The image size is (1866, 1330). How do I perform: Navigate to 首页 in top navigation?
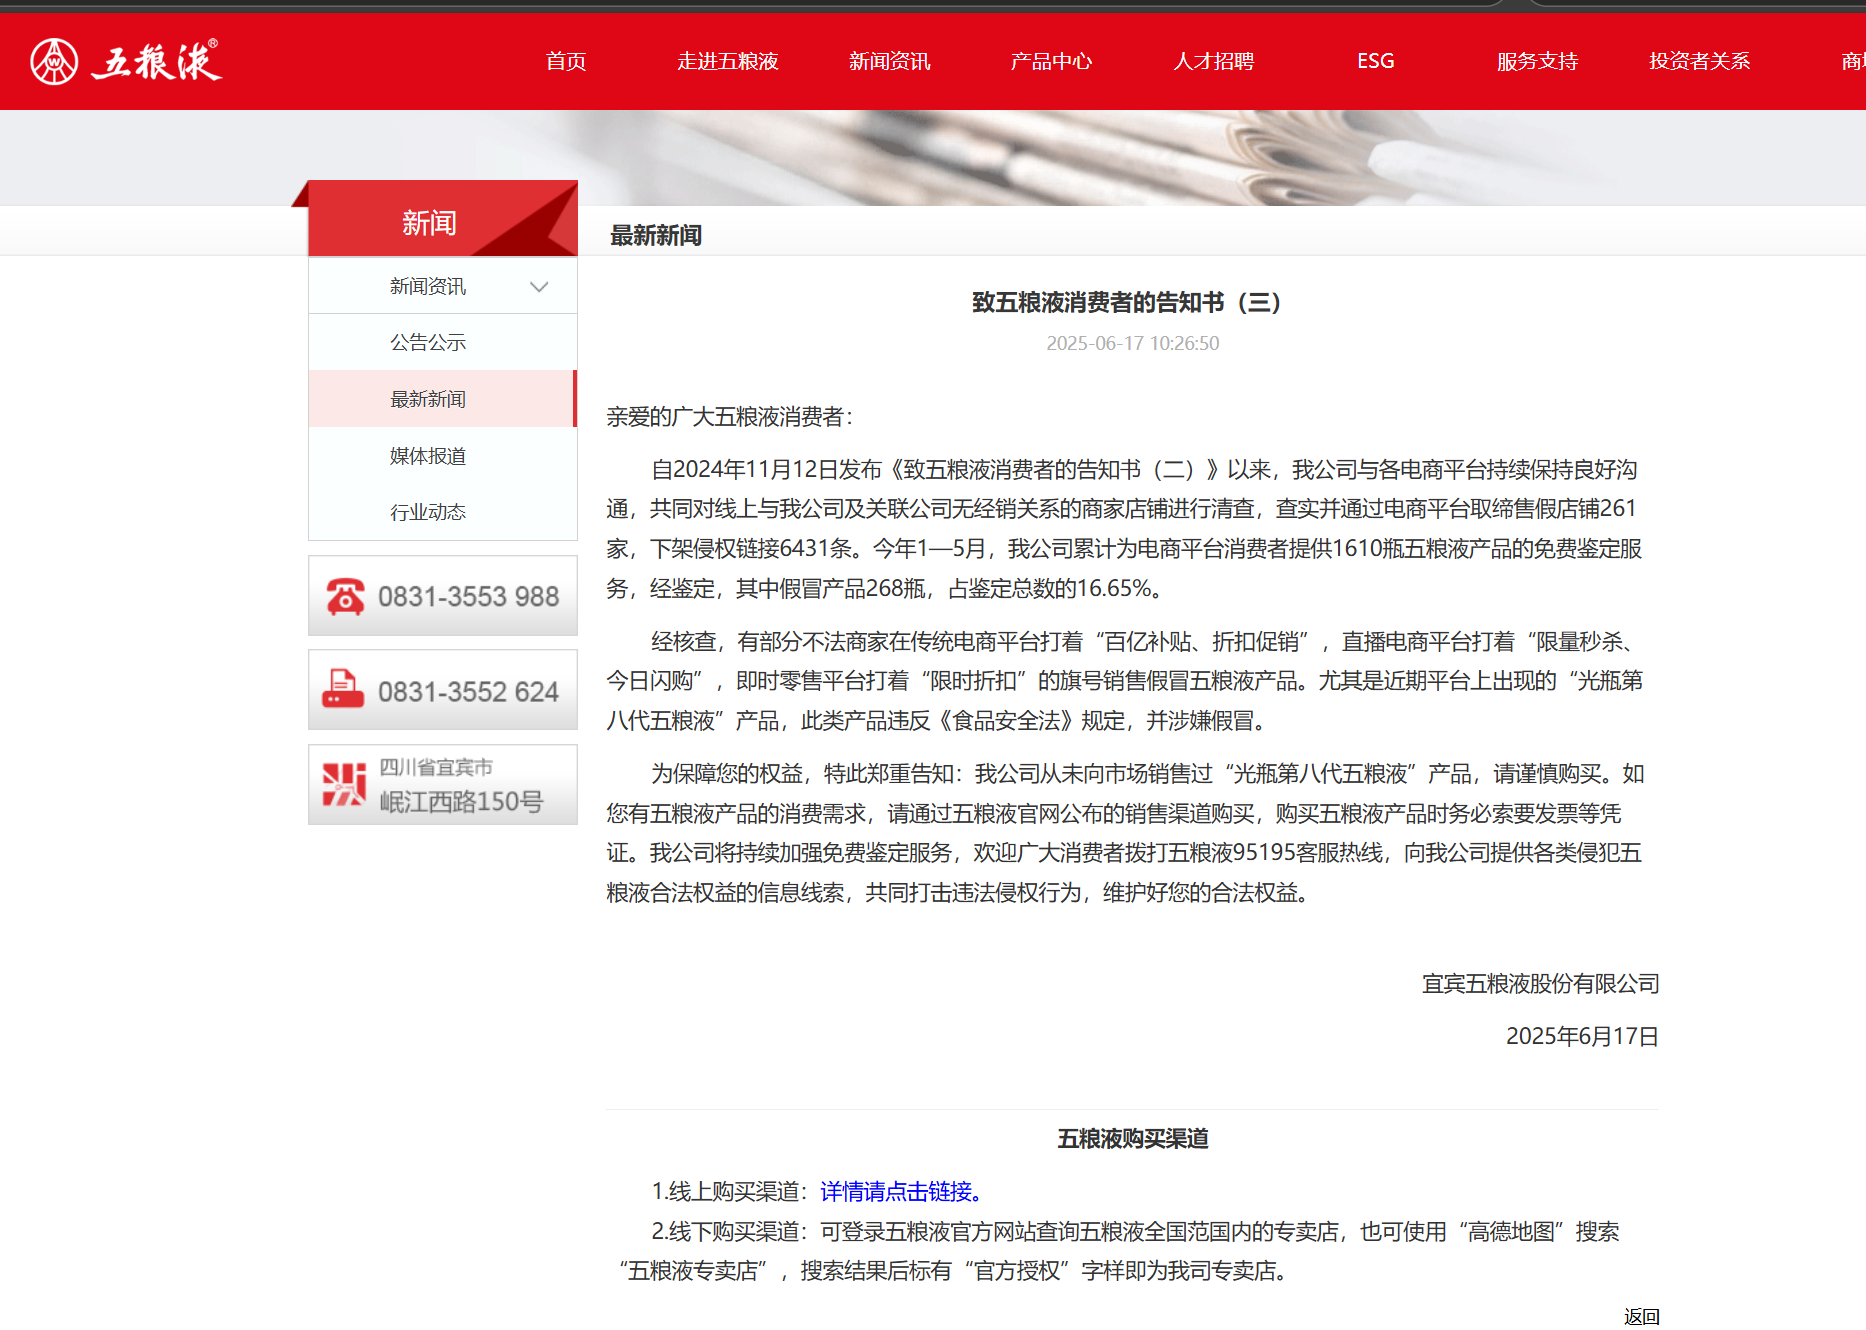tap(565, 61)
